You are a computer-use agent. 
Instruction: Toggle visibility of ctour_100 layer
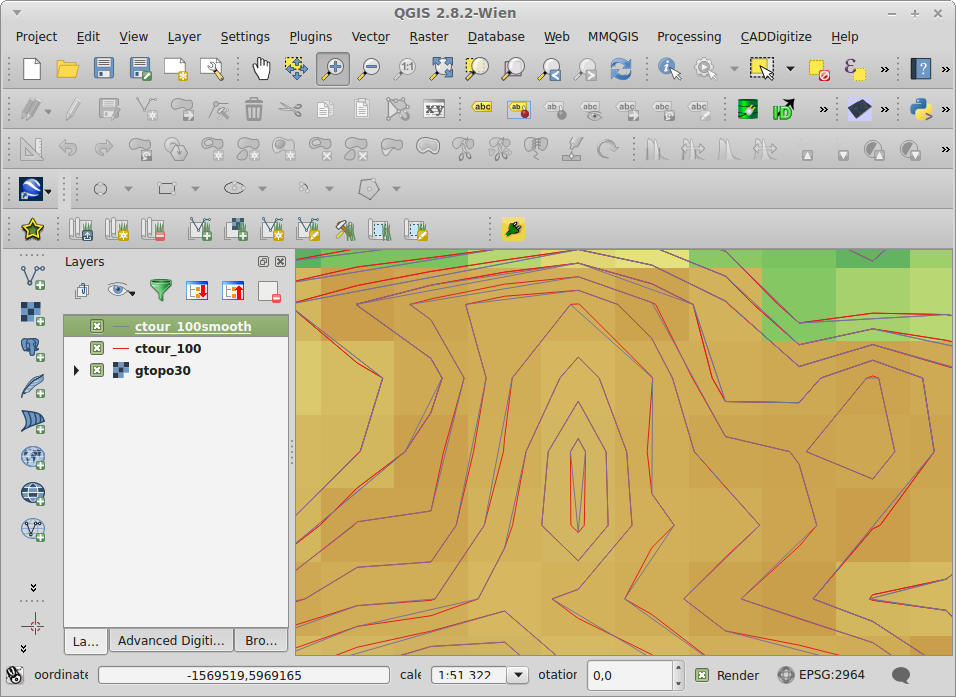point(97,348)
